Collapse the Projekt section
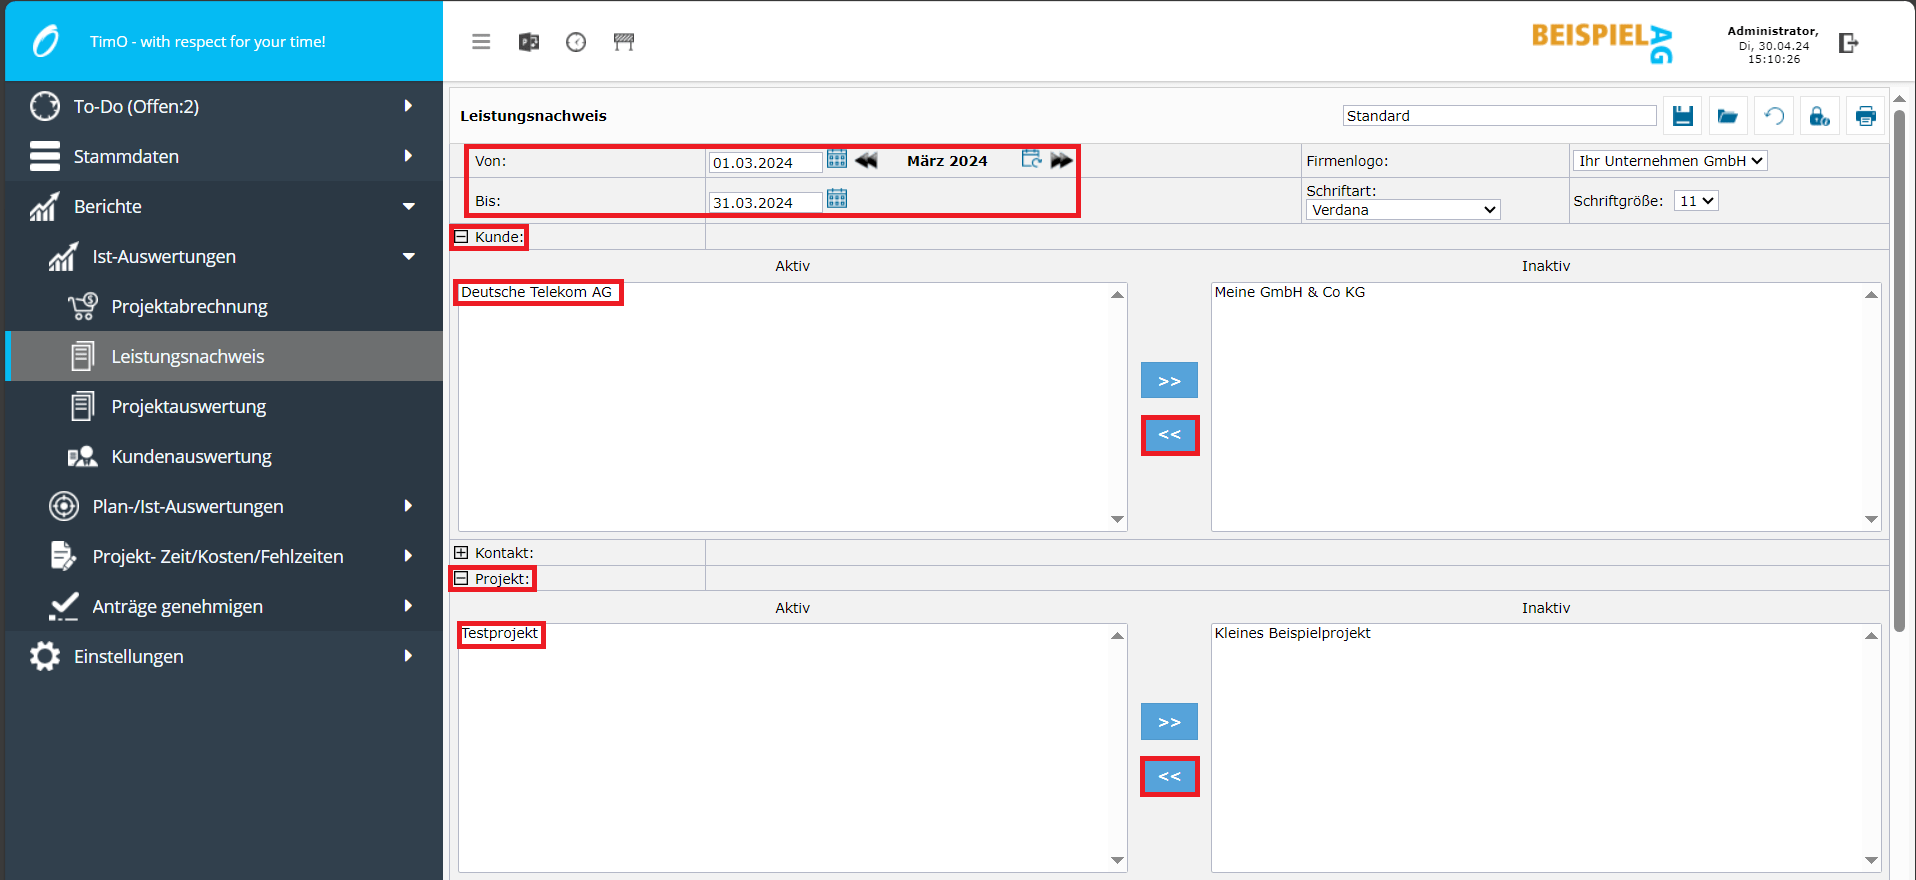Screen dimensions: 1916x880 point(462,579)
